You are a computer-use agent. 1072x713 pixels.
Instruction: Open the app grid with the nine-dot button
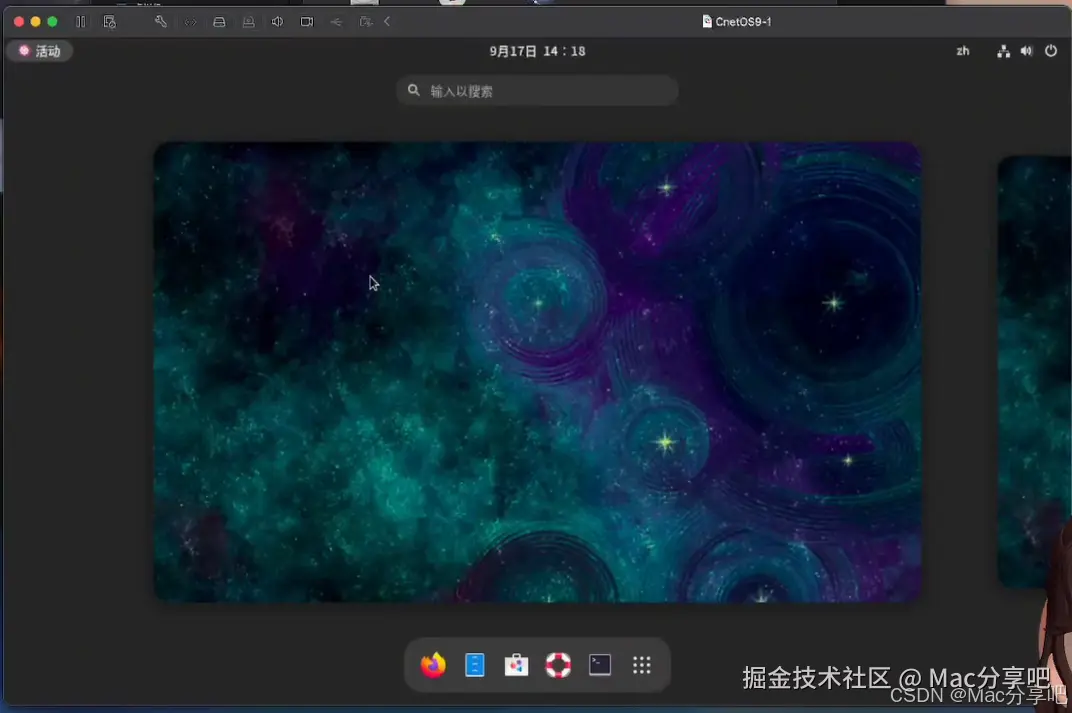641,664
